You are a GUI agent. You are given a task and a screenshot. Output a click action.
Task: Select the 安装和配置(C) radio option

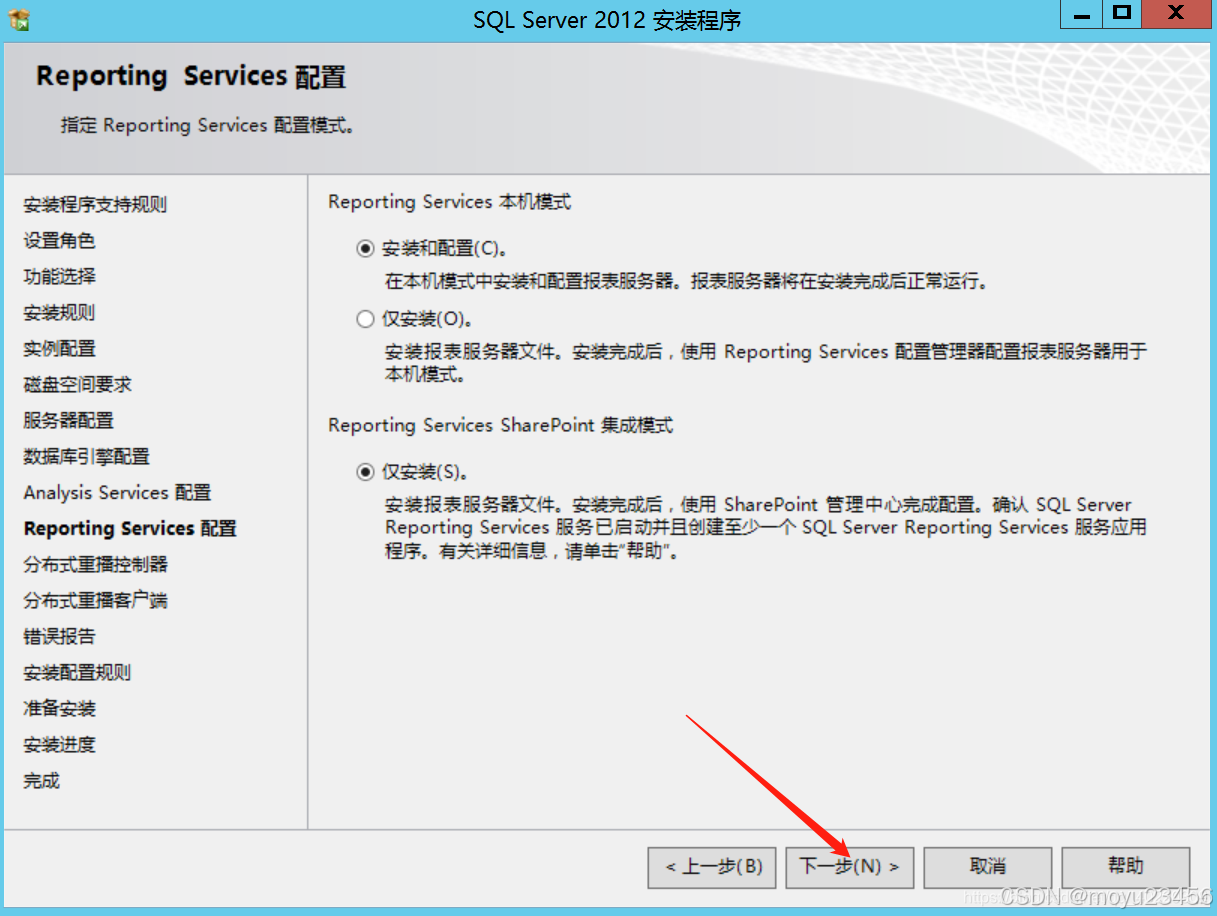pyautogui.click(x=366, y=248)
